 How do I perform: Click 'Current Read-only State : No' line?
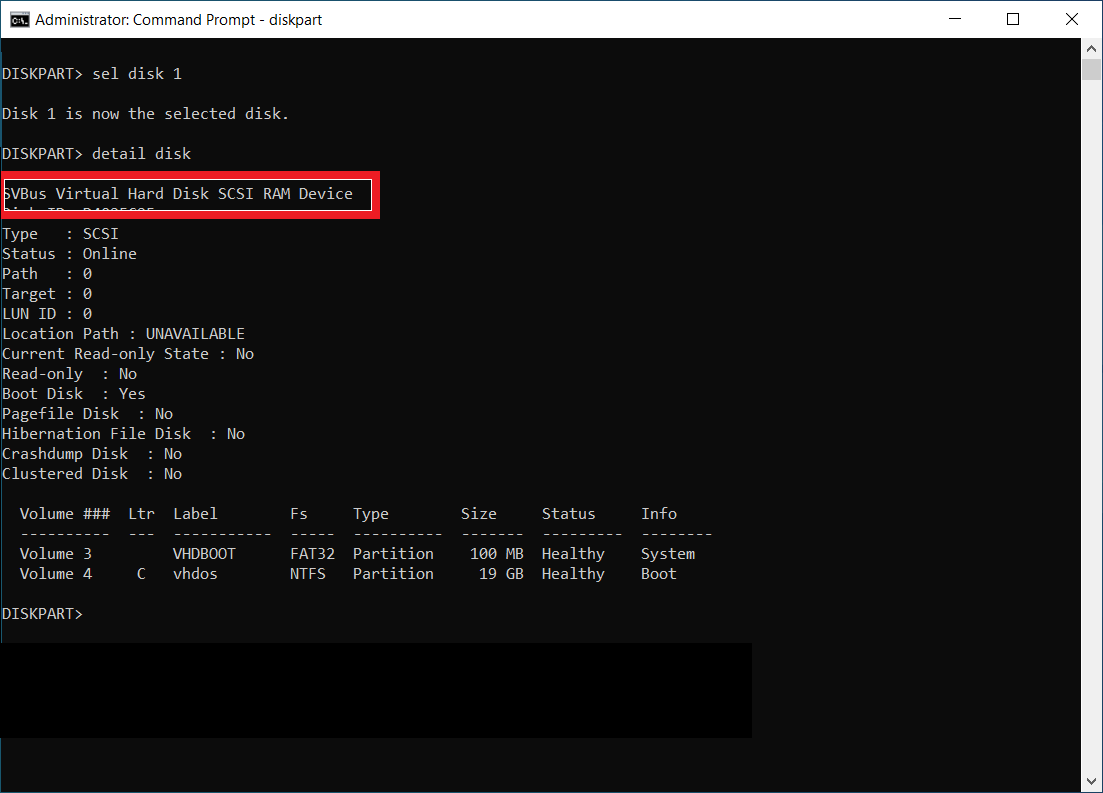click(x=127, y=354)
